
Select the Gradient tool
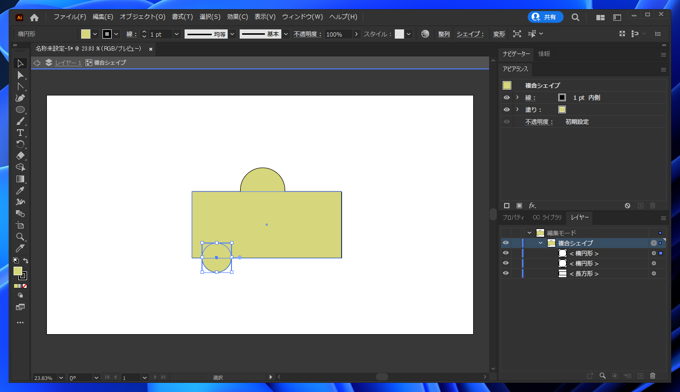click(20, 179)
